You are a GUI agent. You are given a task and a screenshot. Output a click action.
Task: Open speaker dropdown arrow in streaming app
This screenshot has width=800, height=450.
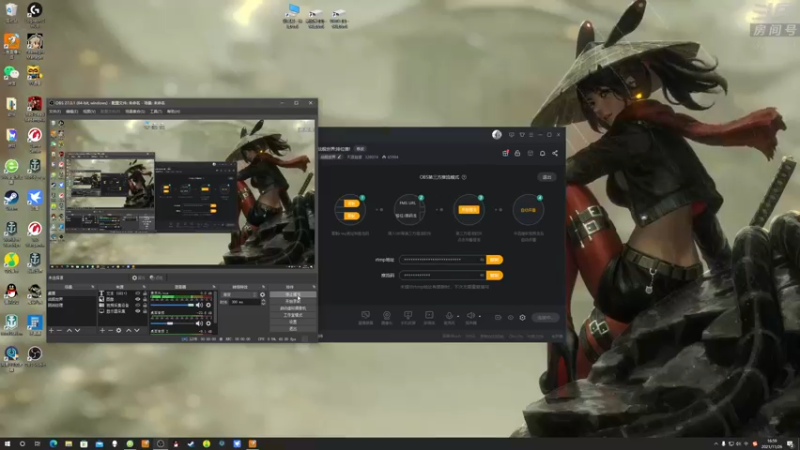coord(480,316)
